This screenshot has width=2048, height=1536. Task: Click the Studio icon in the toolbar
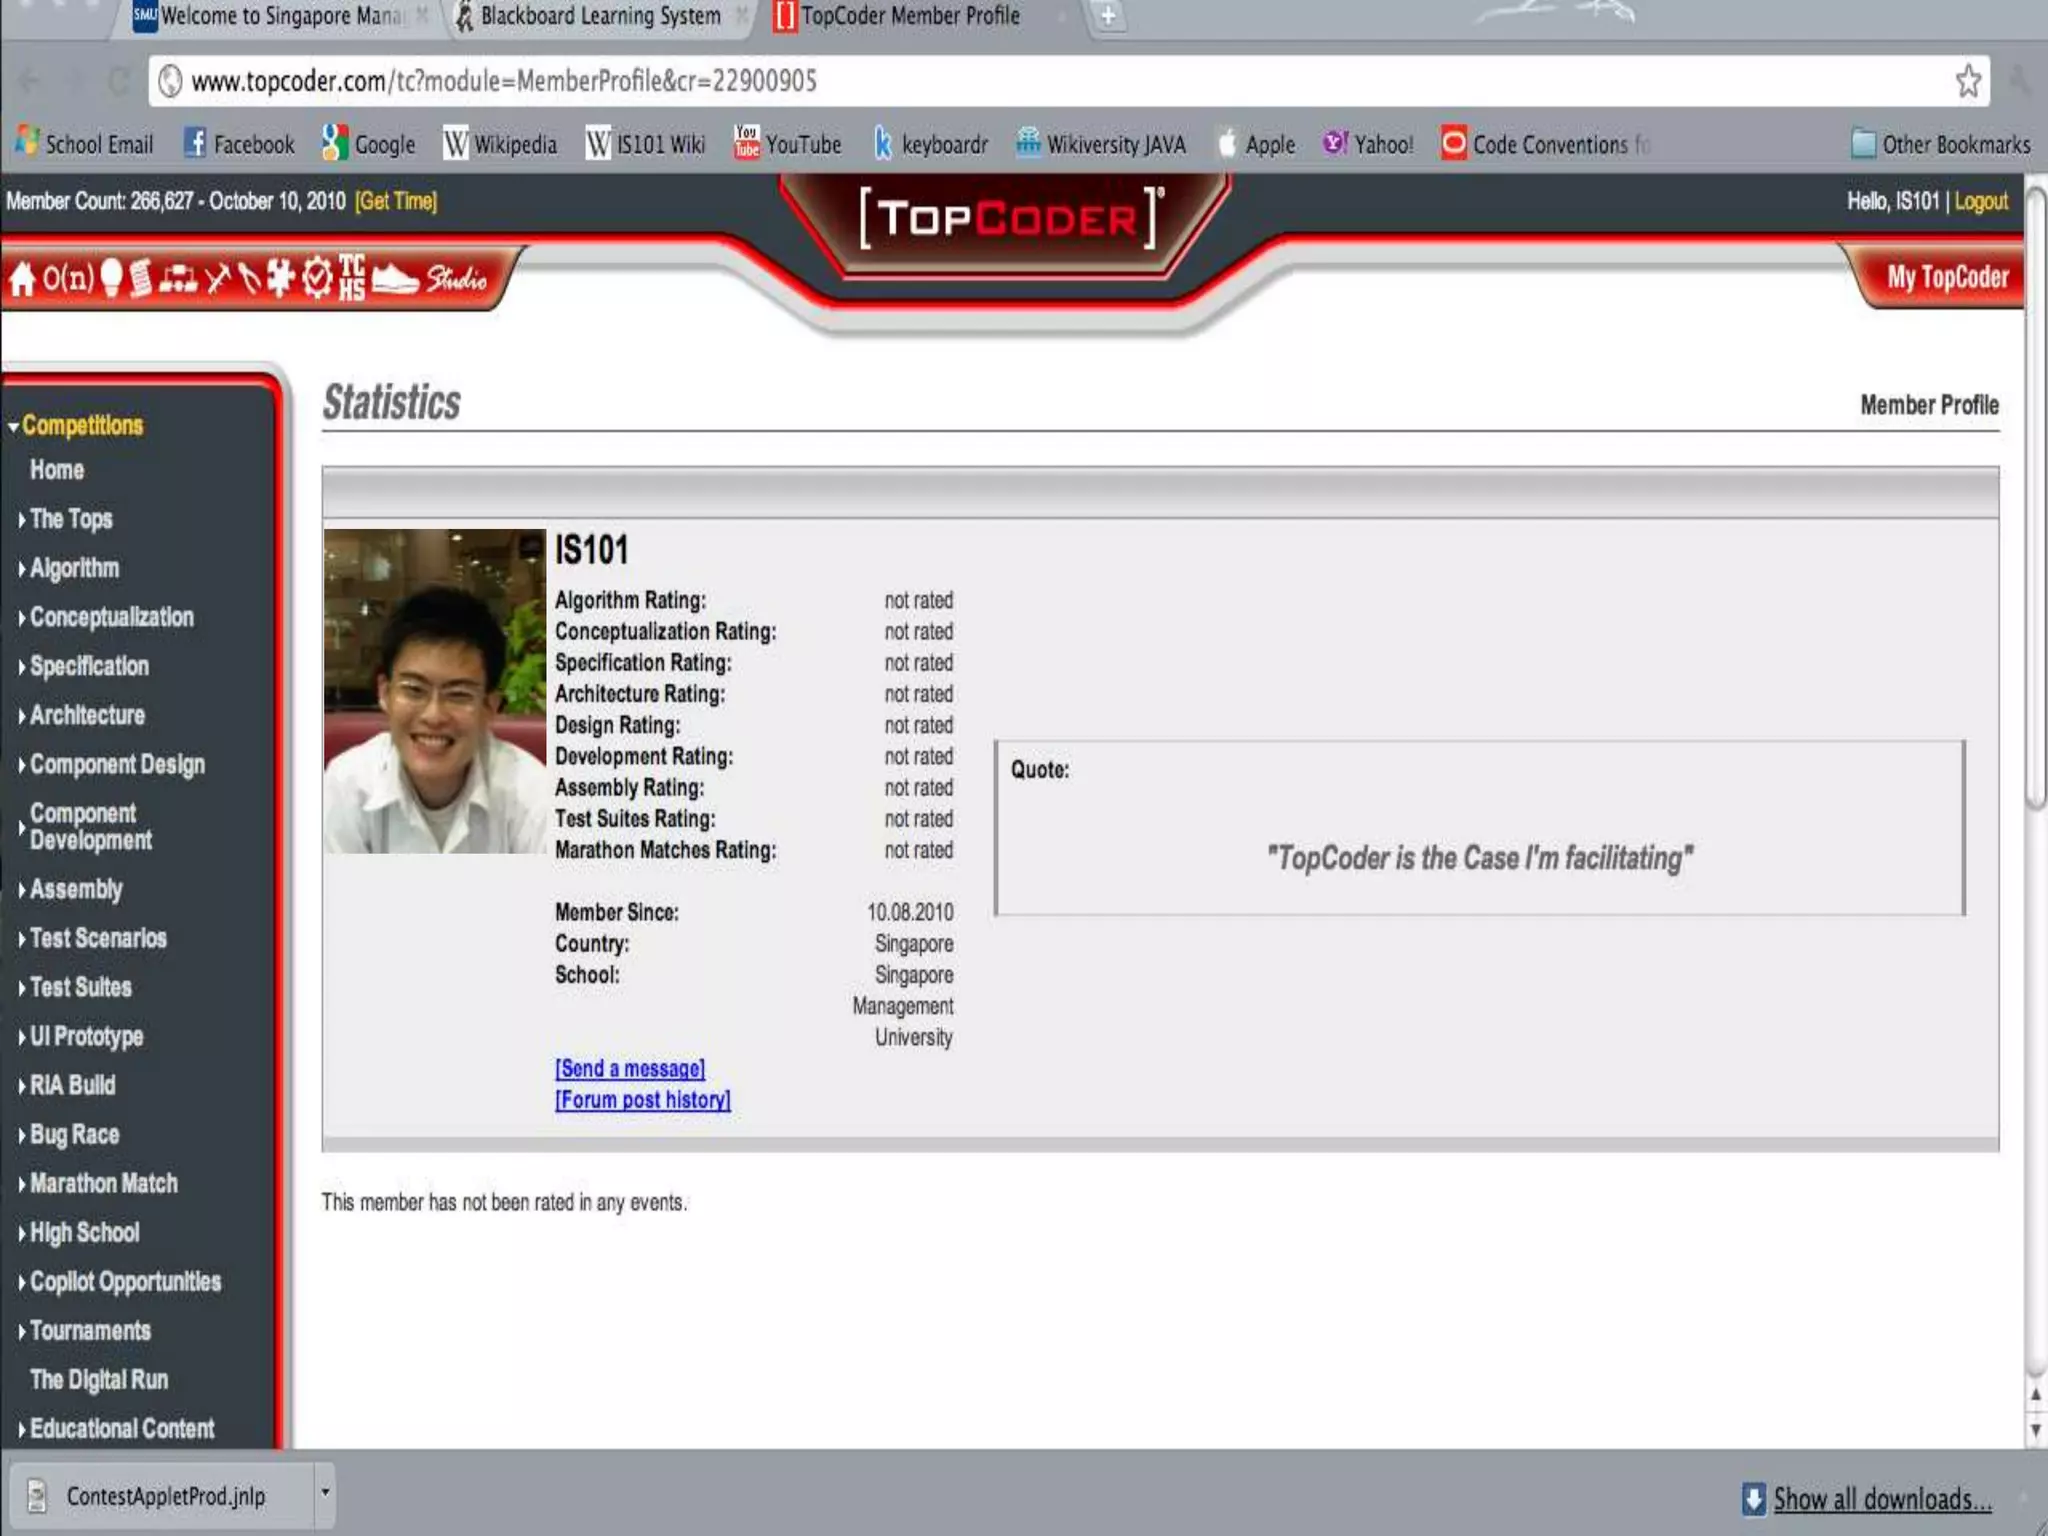456,279
